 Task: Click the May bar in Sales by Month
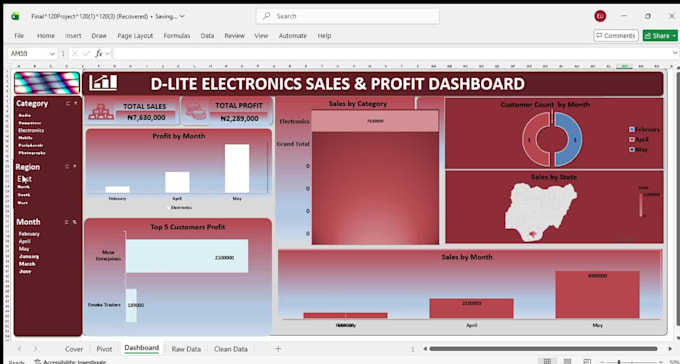point(597,295)
